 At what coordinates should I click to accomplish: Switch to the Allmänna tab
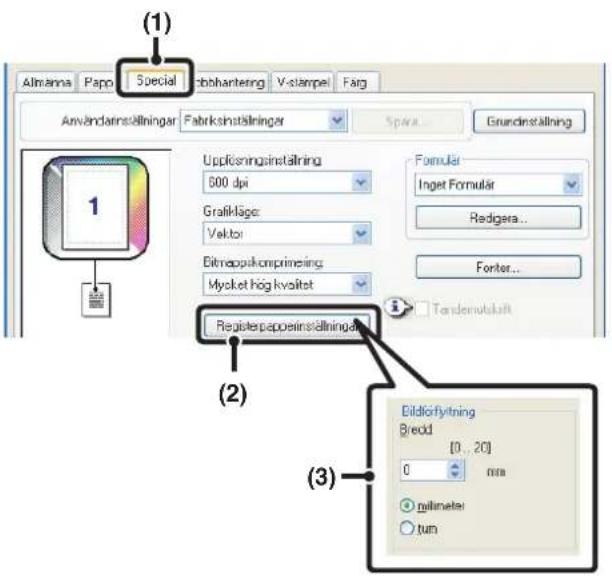pos(46,82)
